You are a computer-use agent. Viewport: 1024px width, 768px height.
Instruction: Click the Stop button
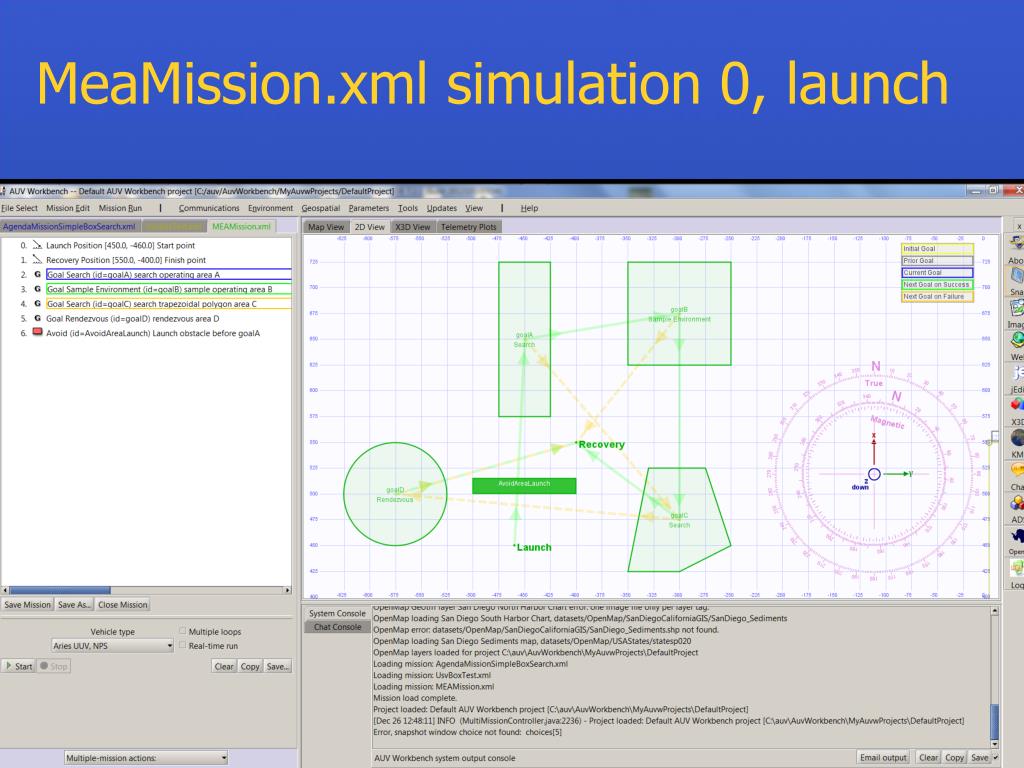54,666
